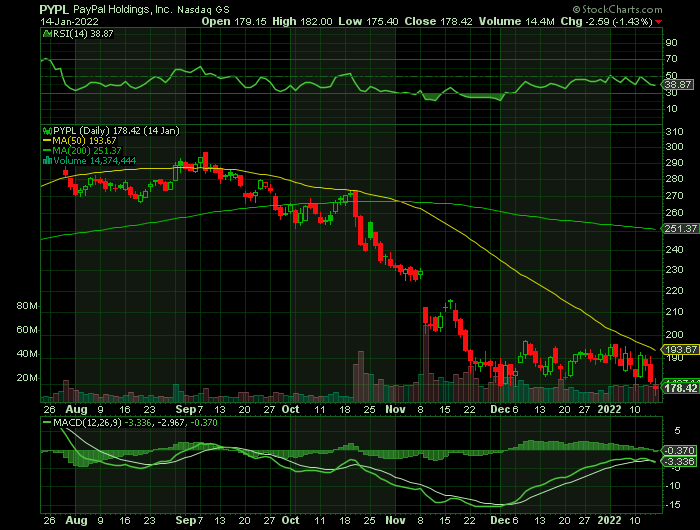Image resolution: width=700 pixels, height=530 pixels.
Task: Click the PYPL (Daily) candlestick legend icon
Action: click(44, 130)
